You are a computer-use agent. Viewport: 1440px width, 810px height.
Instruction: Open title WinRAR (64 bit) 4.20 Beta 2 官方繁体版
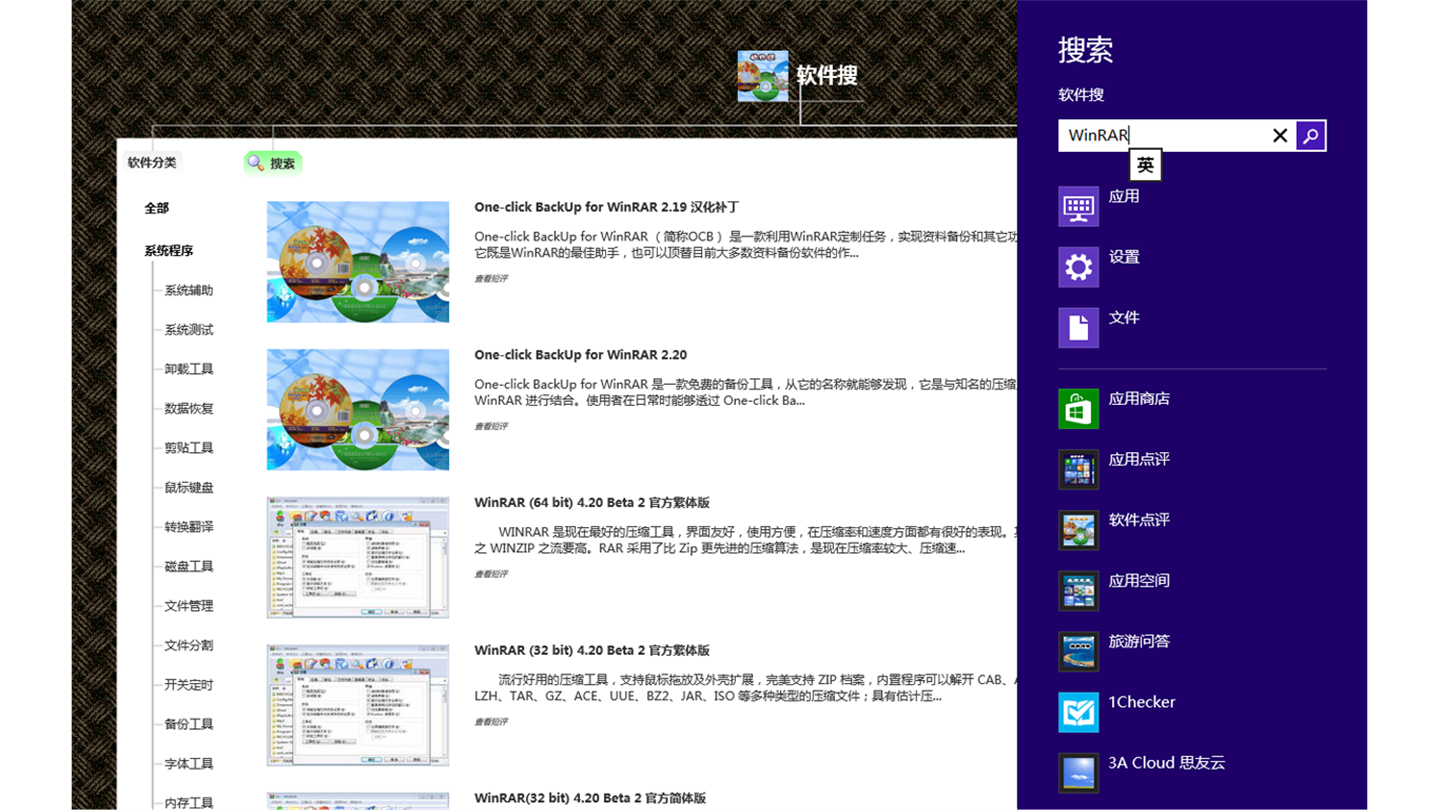pyautogui.click(x=592, y=503)
